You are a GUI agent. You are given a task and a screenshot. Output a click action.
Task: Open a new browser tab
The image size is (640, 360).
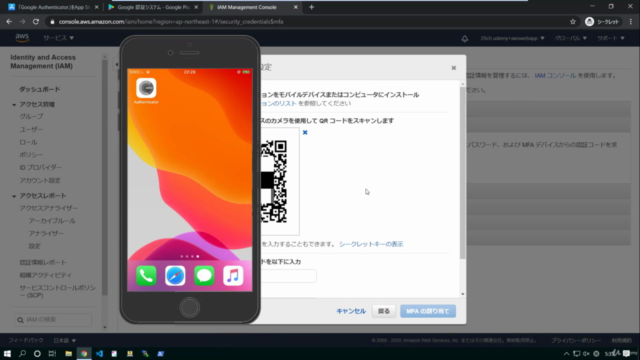point(311,7)
